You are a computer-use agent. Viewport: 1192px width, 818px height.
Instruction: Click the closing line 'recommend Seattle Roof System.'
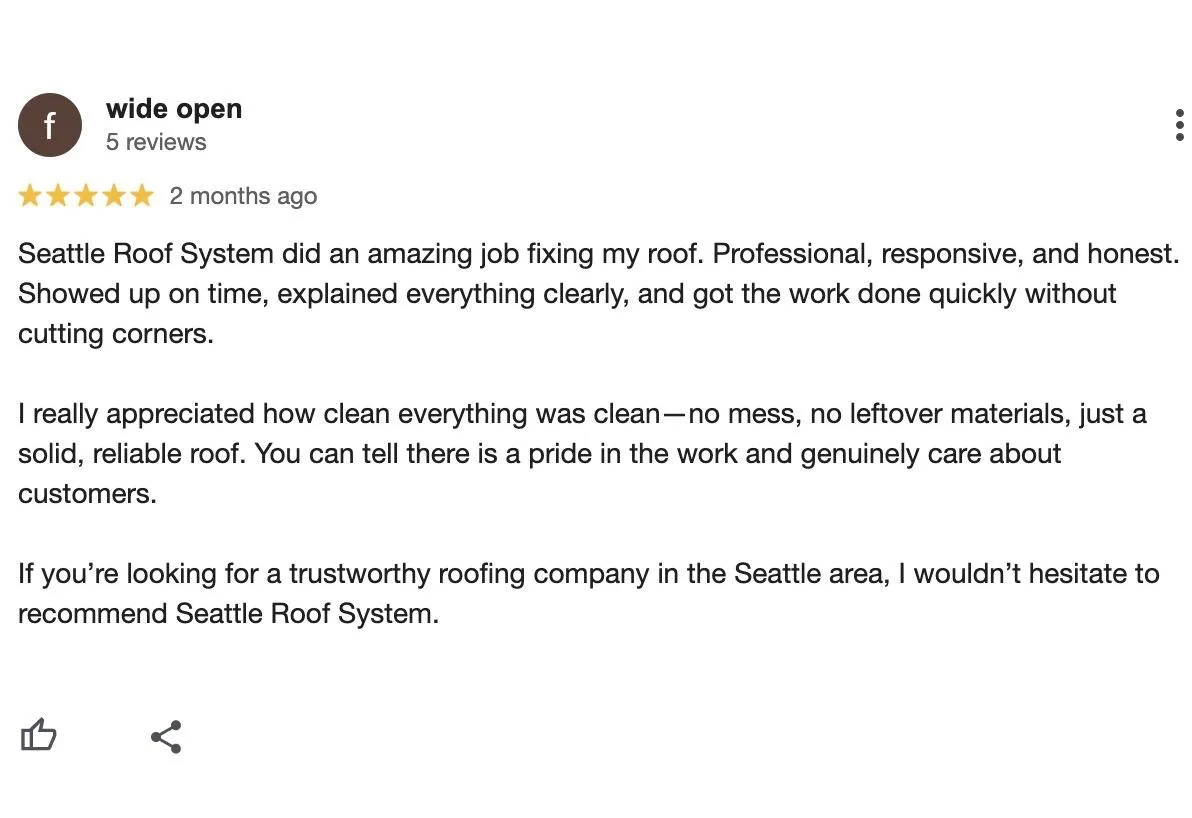pos(229,614)
